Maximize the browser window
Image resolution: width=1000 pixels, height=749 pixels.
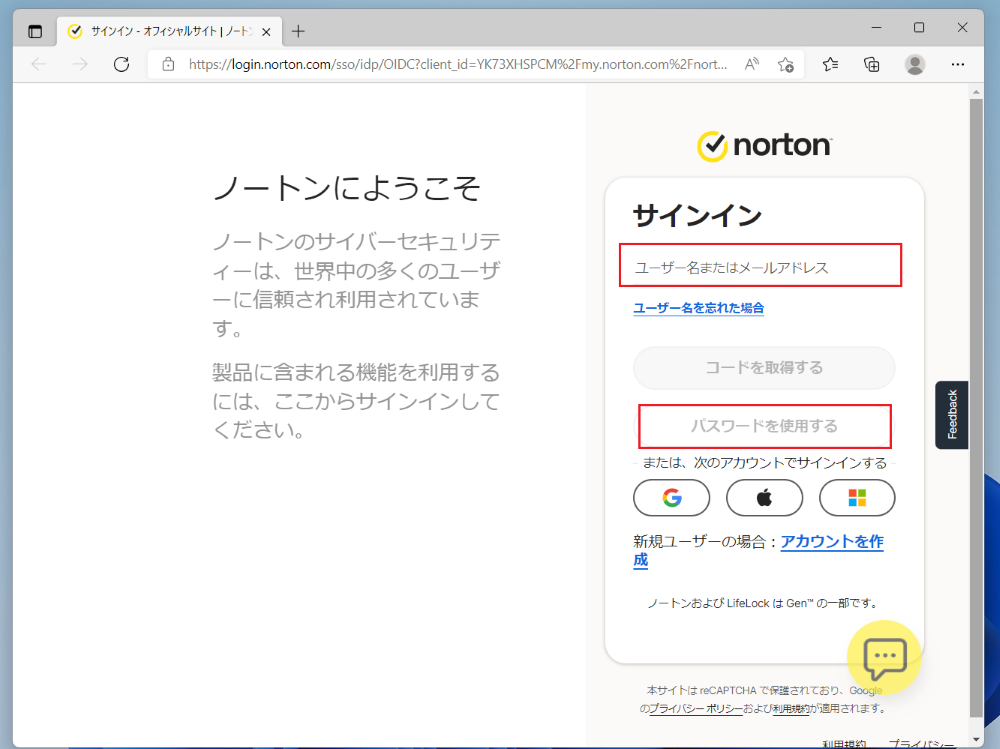[x=918, y=27]
